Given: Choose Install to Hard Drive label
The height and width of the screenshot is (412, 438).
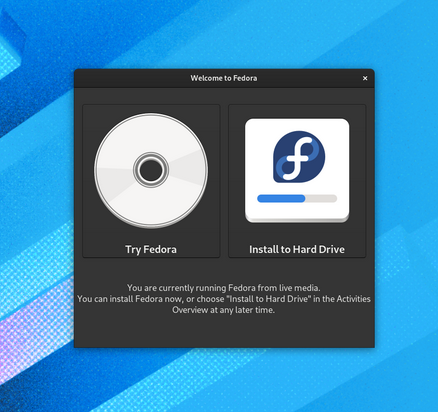Looking at the screenshot, I should click(297, 249).
